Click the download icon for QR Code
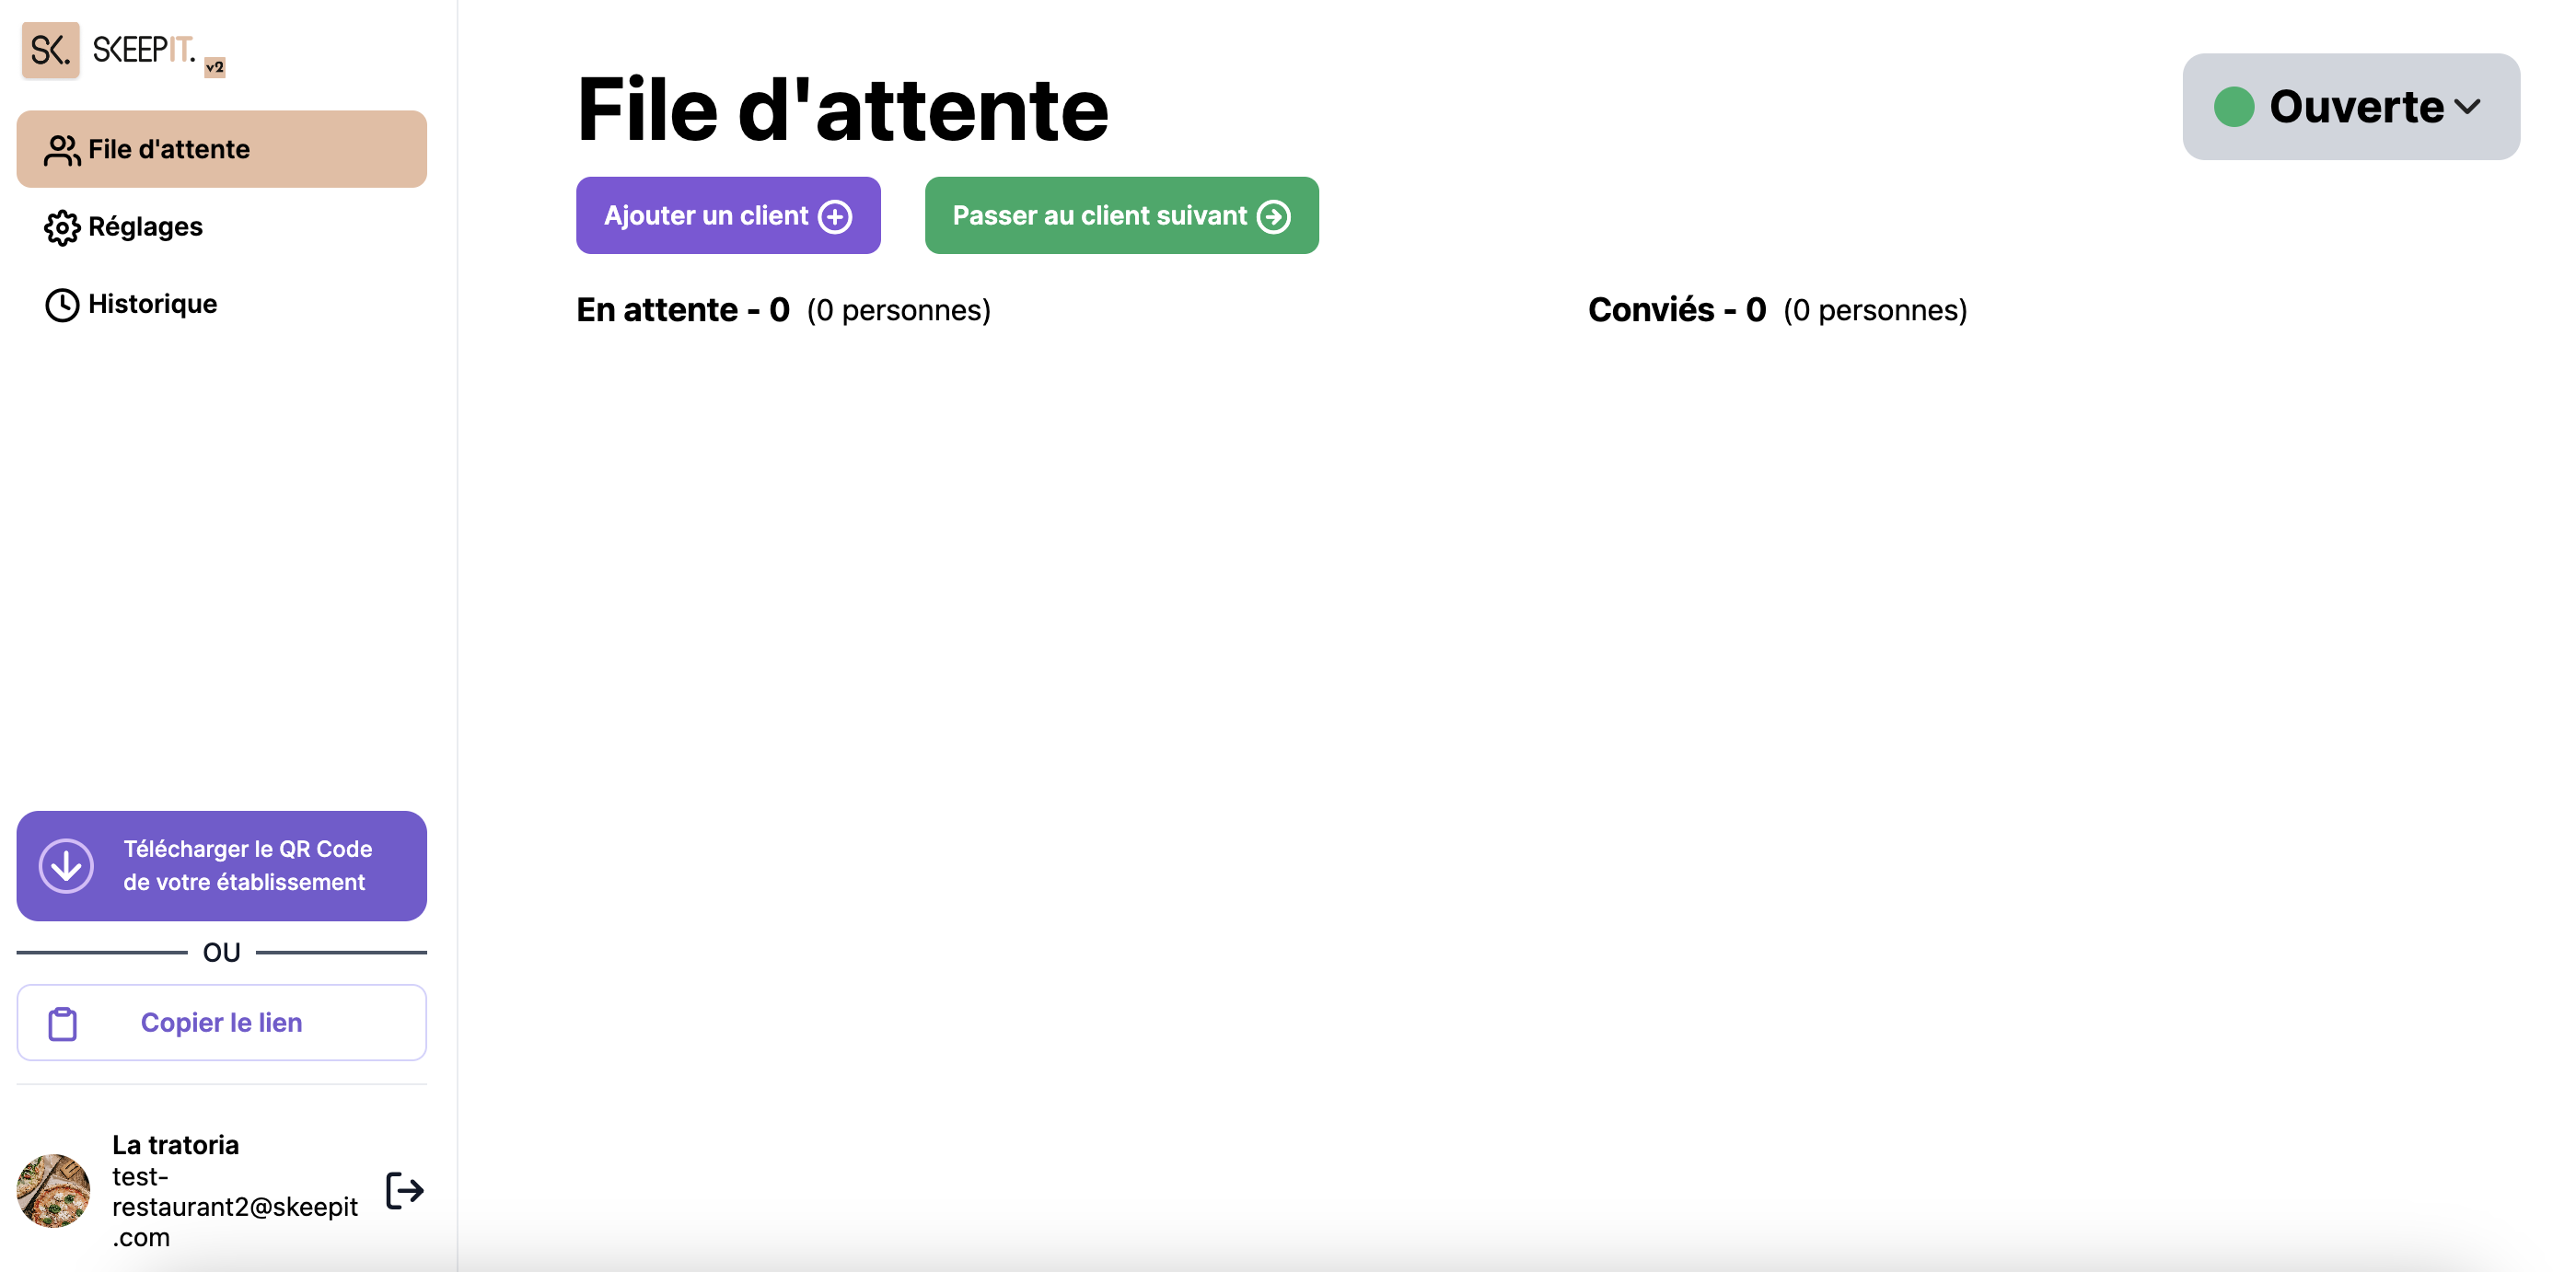The height and width of the screenshot is (1272, 2576). (65, 864)
